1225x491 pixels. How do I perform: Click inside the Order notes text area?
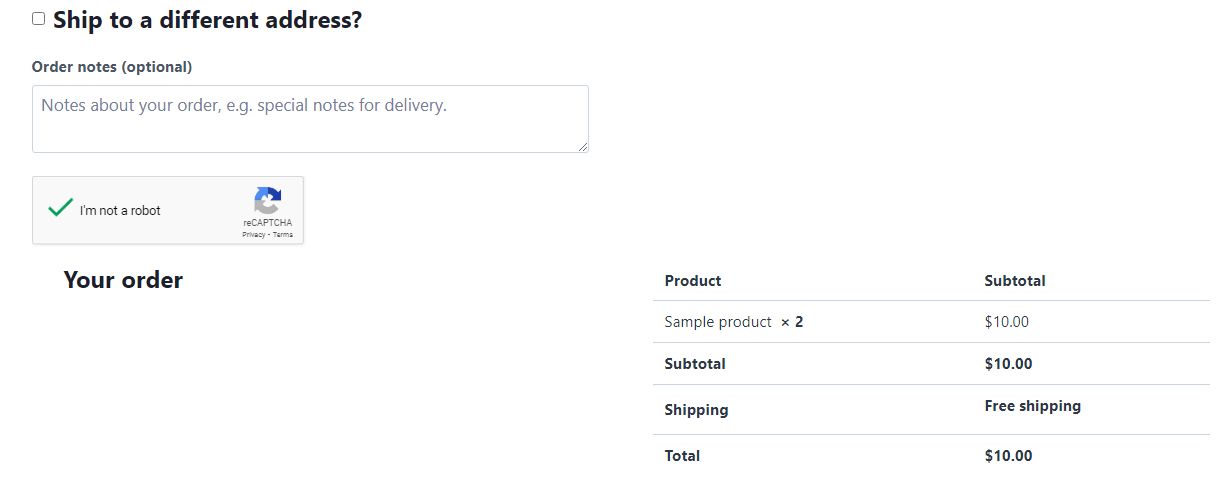click(310, 119)
